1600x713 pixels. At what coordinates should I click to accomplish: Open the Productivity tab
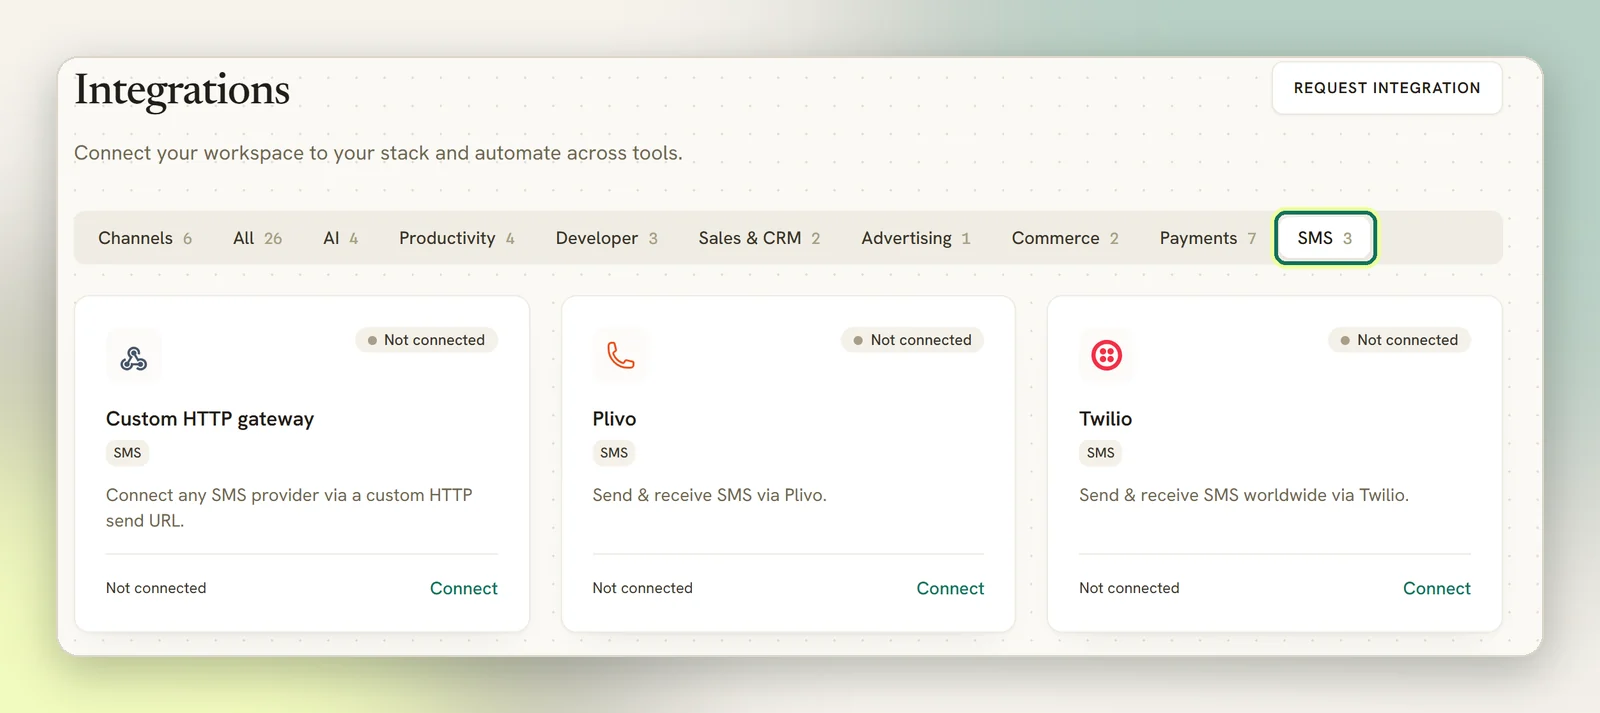pyautogui.click(x=457, y=238)
